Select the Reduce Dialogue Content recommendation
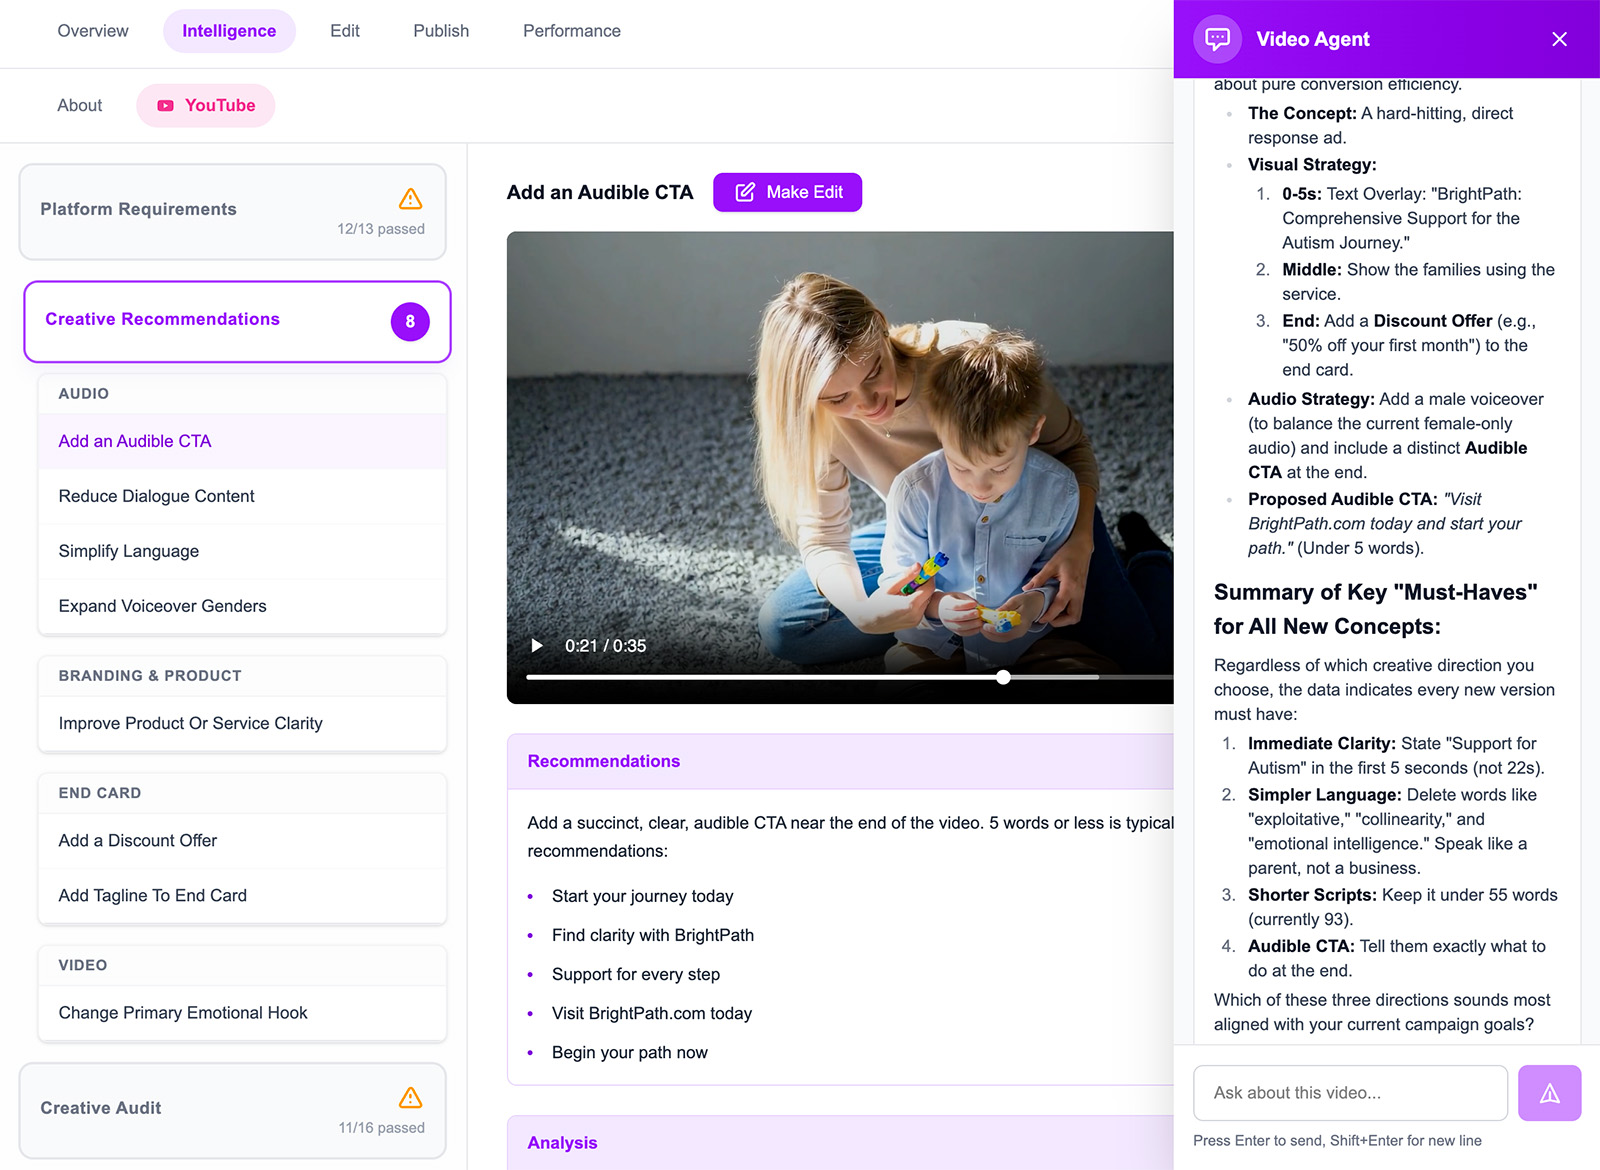The image size is (1600, 1170). [x=156, y=496]
